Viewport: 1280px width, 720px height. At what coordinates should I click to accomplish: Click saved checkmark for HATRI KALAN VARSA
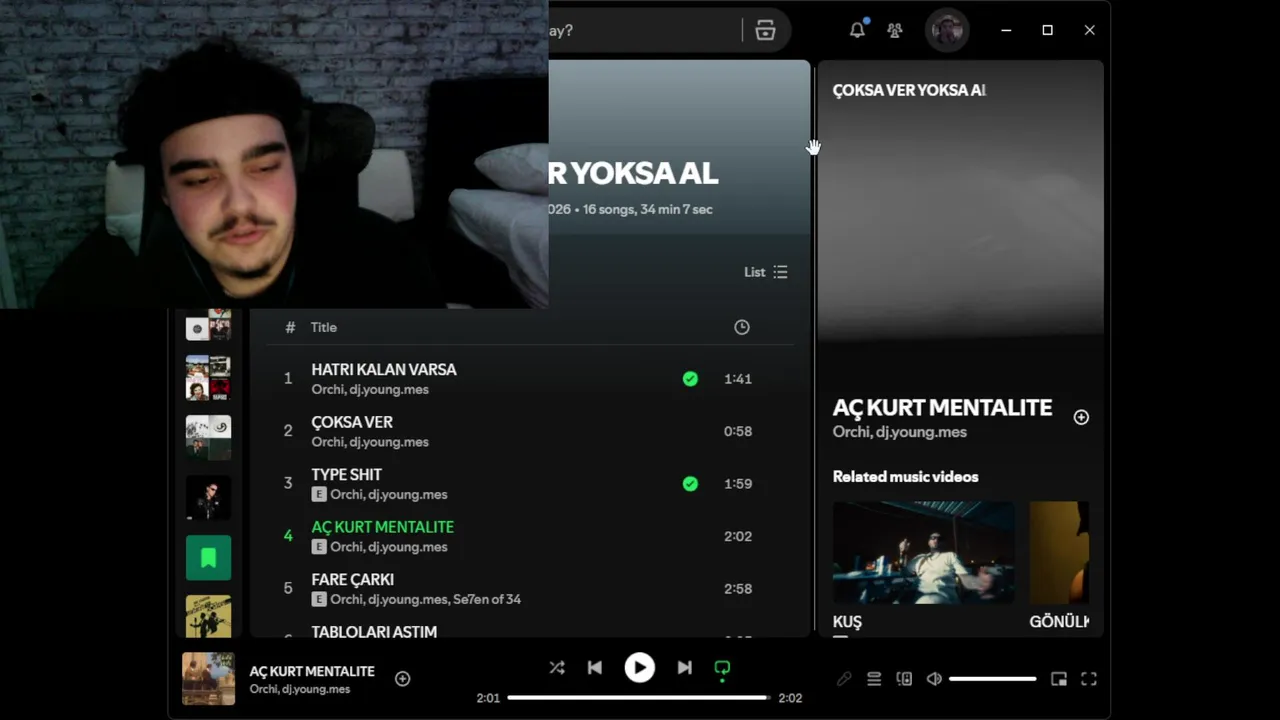[x=690, y=379]
